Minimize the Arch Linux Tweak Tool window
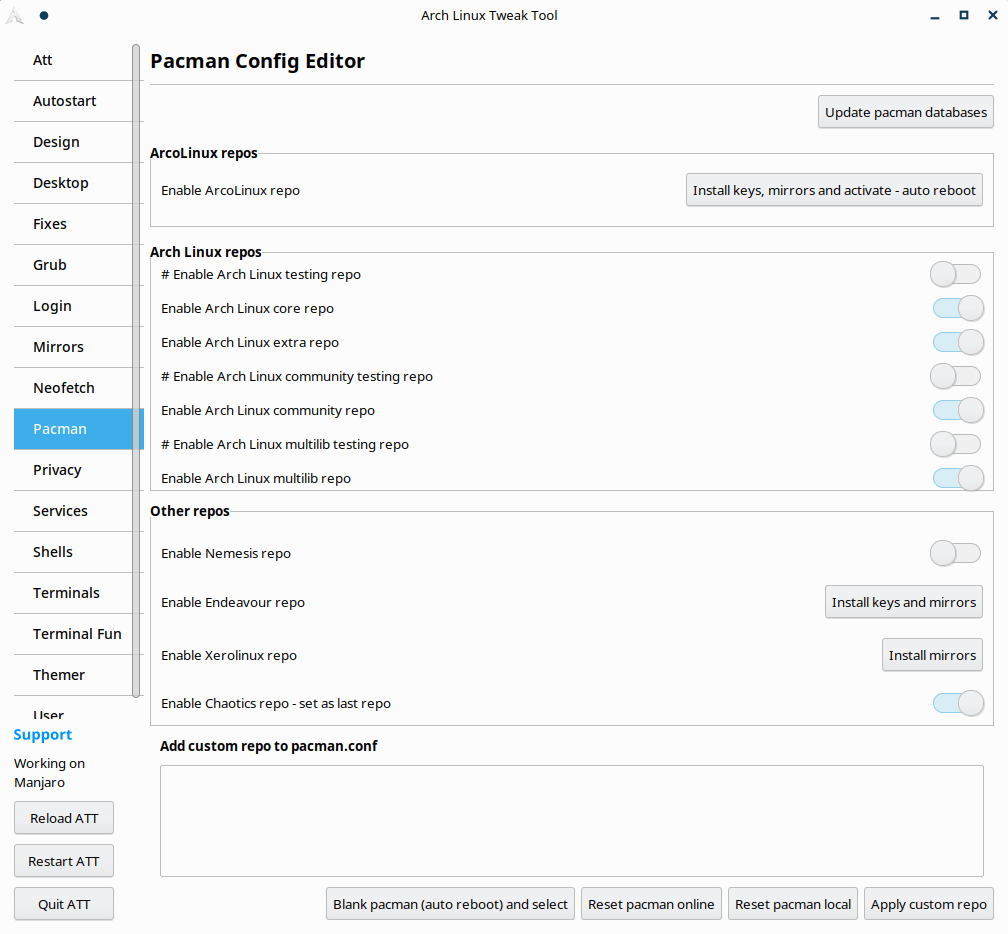Image resolution: width=1008 pixels, height=934 pixels. [935, 16]
